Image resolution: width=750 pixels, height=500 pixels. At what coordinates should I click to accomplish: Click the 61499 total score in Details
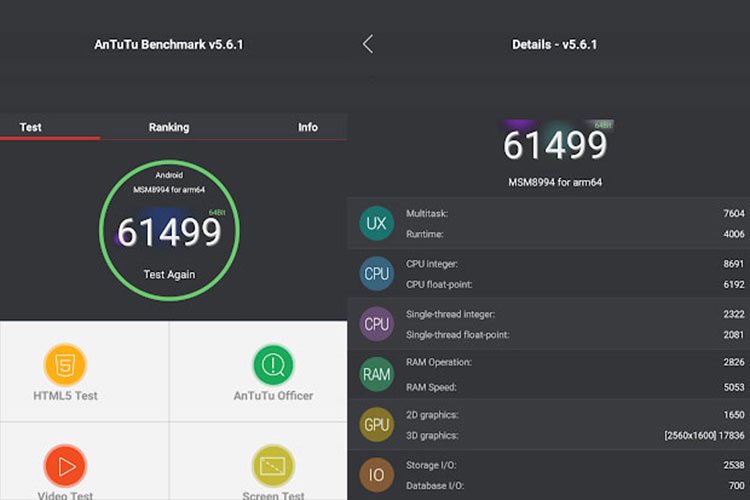[x=555, y=145]
